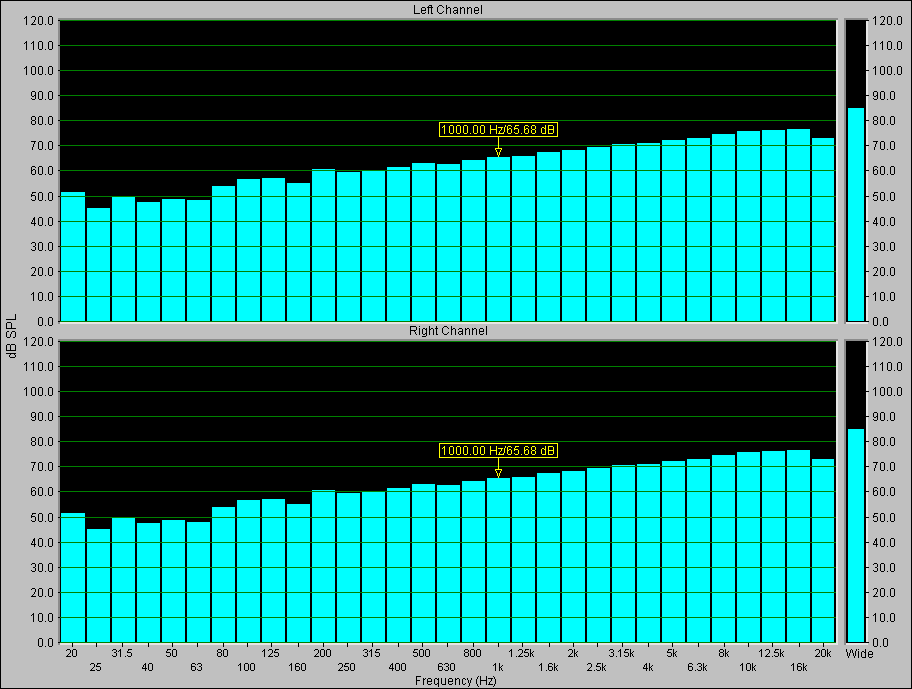Click the 3.15k frequency axis label

coord(622,653)
